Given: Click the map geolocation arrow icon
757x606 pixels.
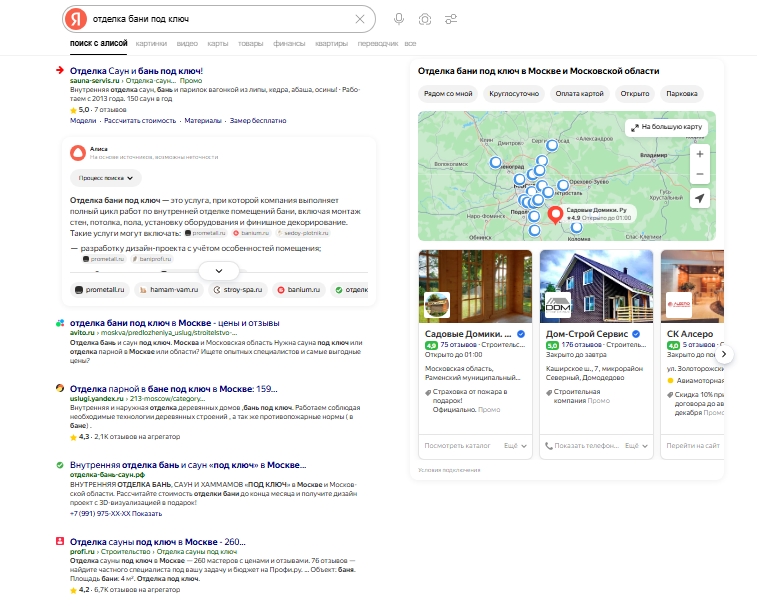Looking at the screenshot, I should 699,199.
